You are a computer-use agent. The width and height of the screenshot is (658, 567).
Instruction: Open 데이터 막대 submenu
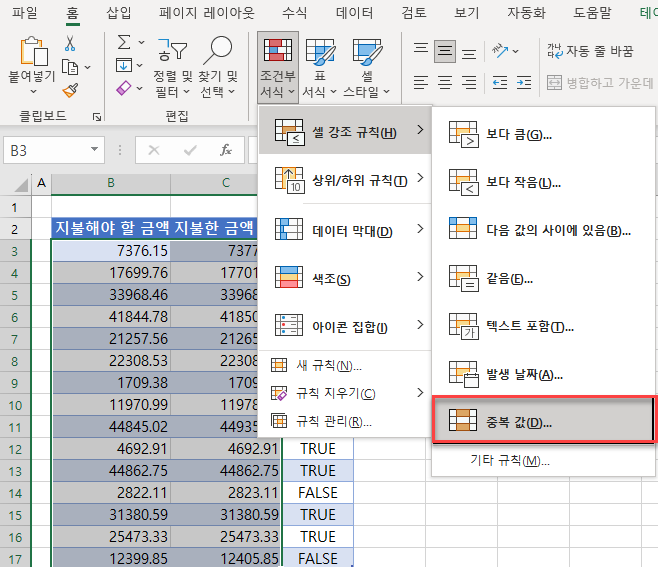tap(345, 230)
